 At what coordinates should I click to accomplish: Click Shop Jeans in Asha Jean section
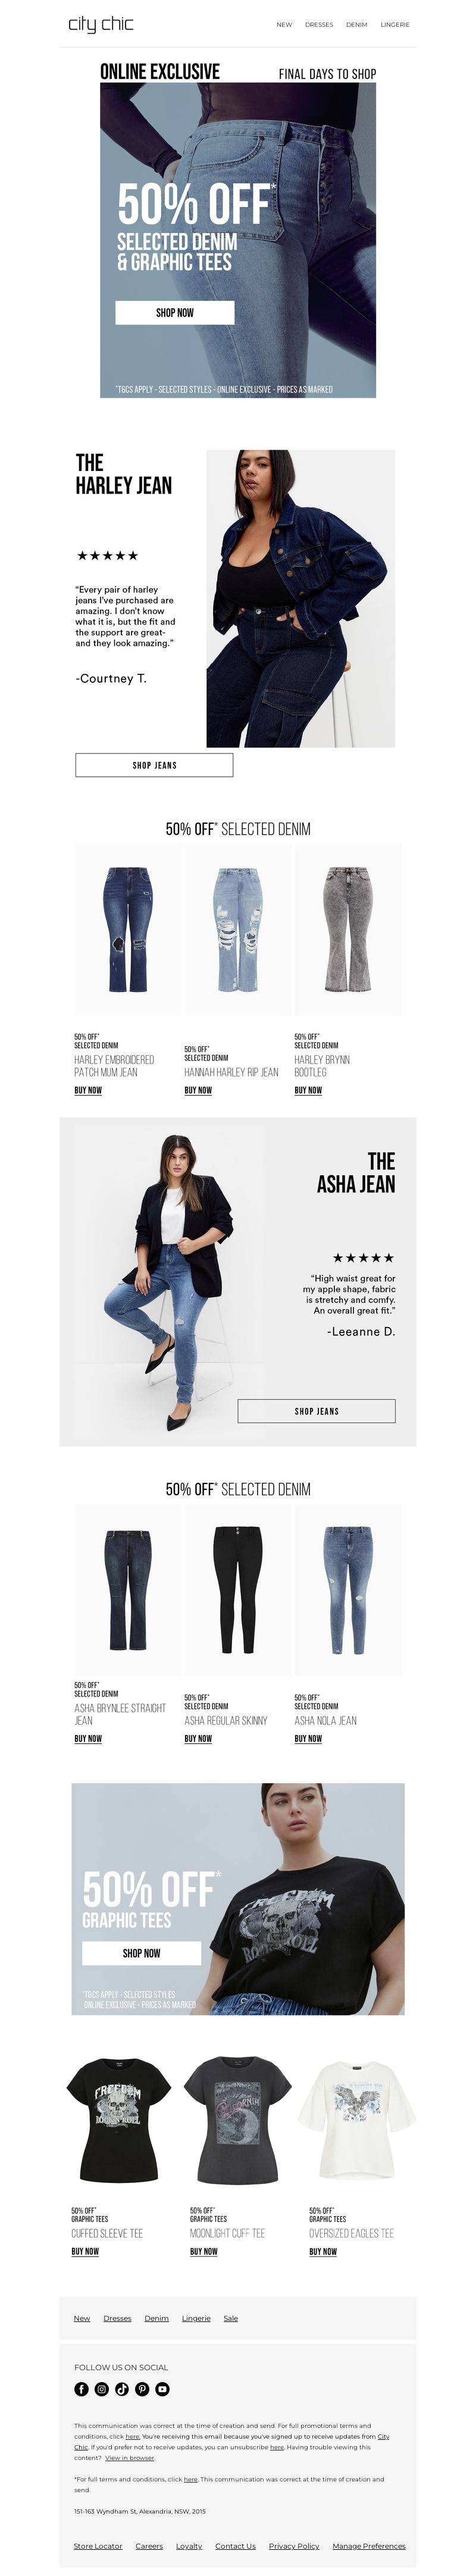316,1410
